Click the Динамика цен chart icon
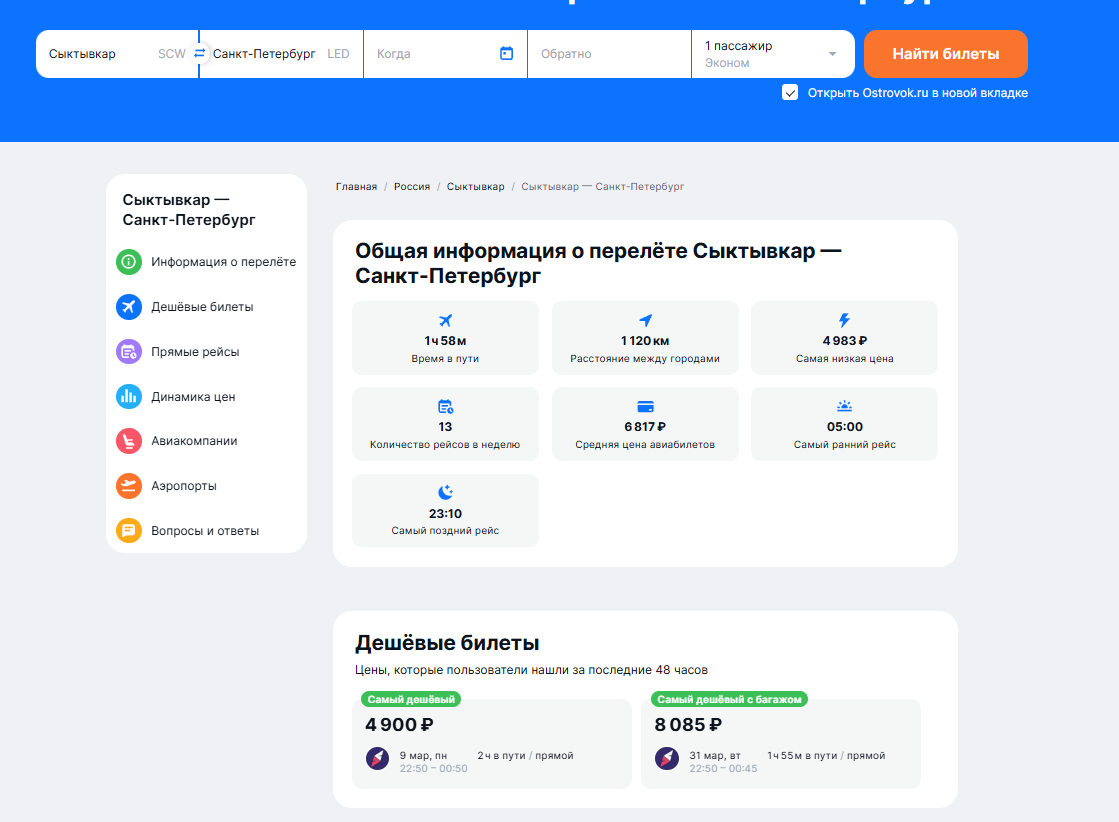 point(128,396)
